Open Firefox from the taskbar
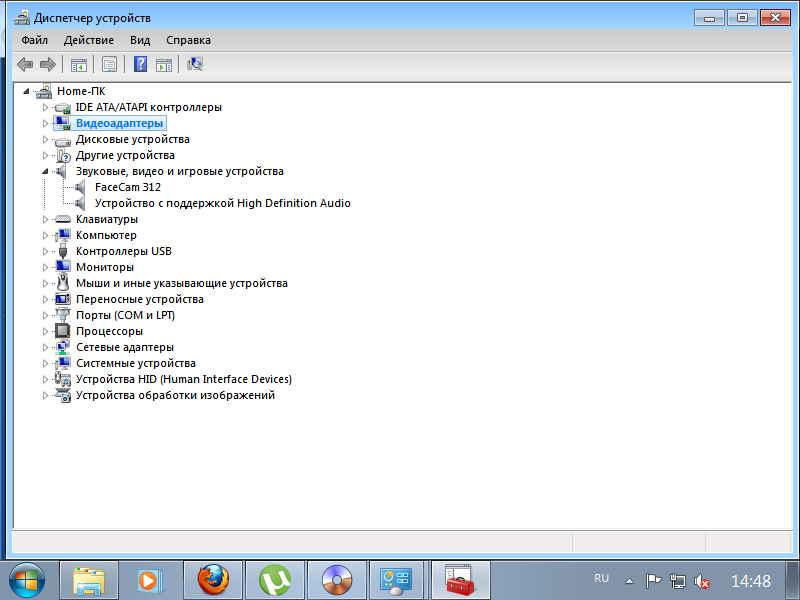This screenshot has width=800, height=600. point(213,580)
